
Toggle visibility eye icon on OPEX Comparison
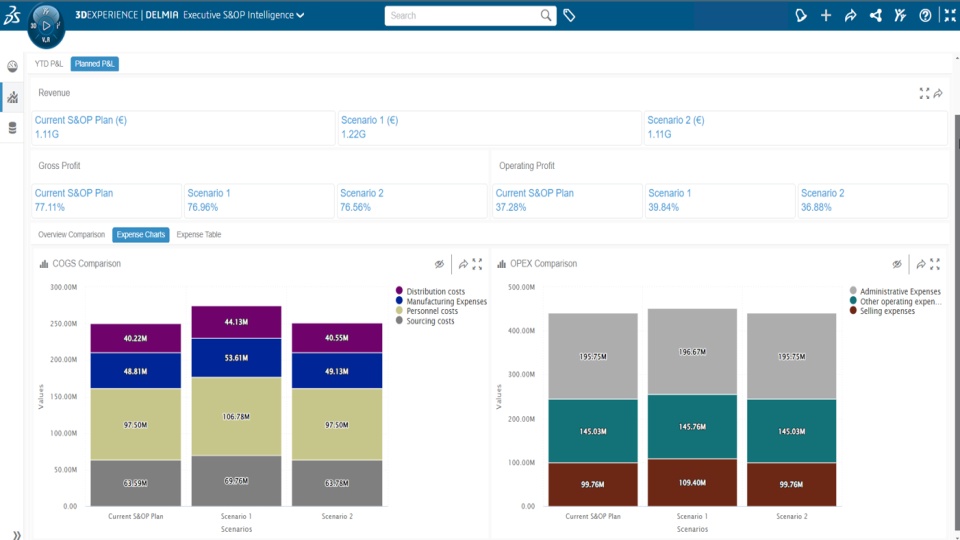point(897,264)
